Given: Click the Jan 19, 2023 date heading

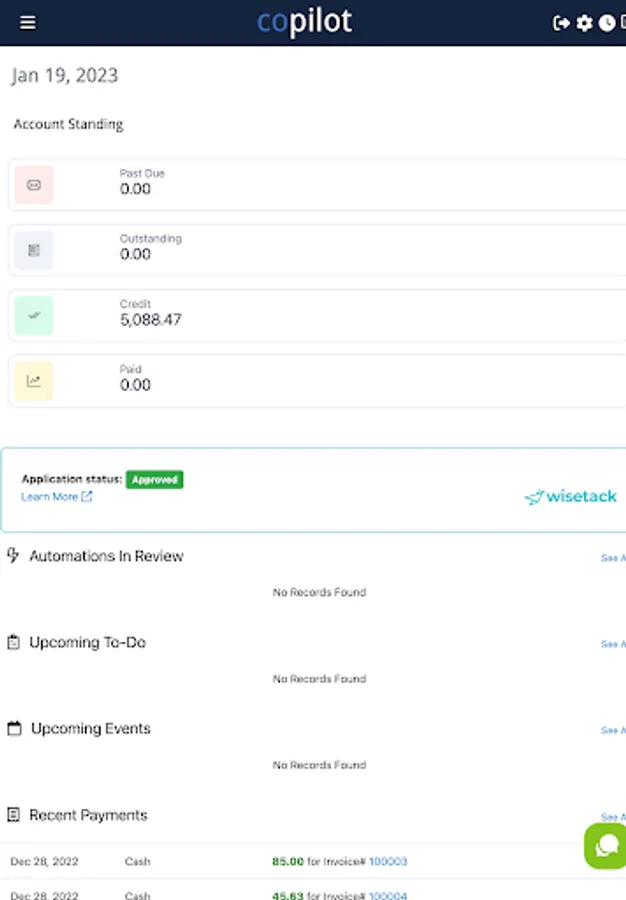Looking at the screenshot, I should pyautogui.click(x=64, y=75).
